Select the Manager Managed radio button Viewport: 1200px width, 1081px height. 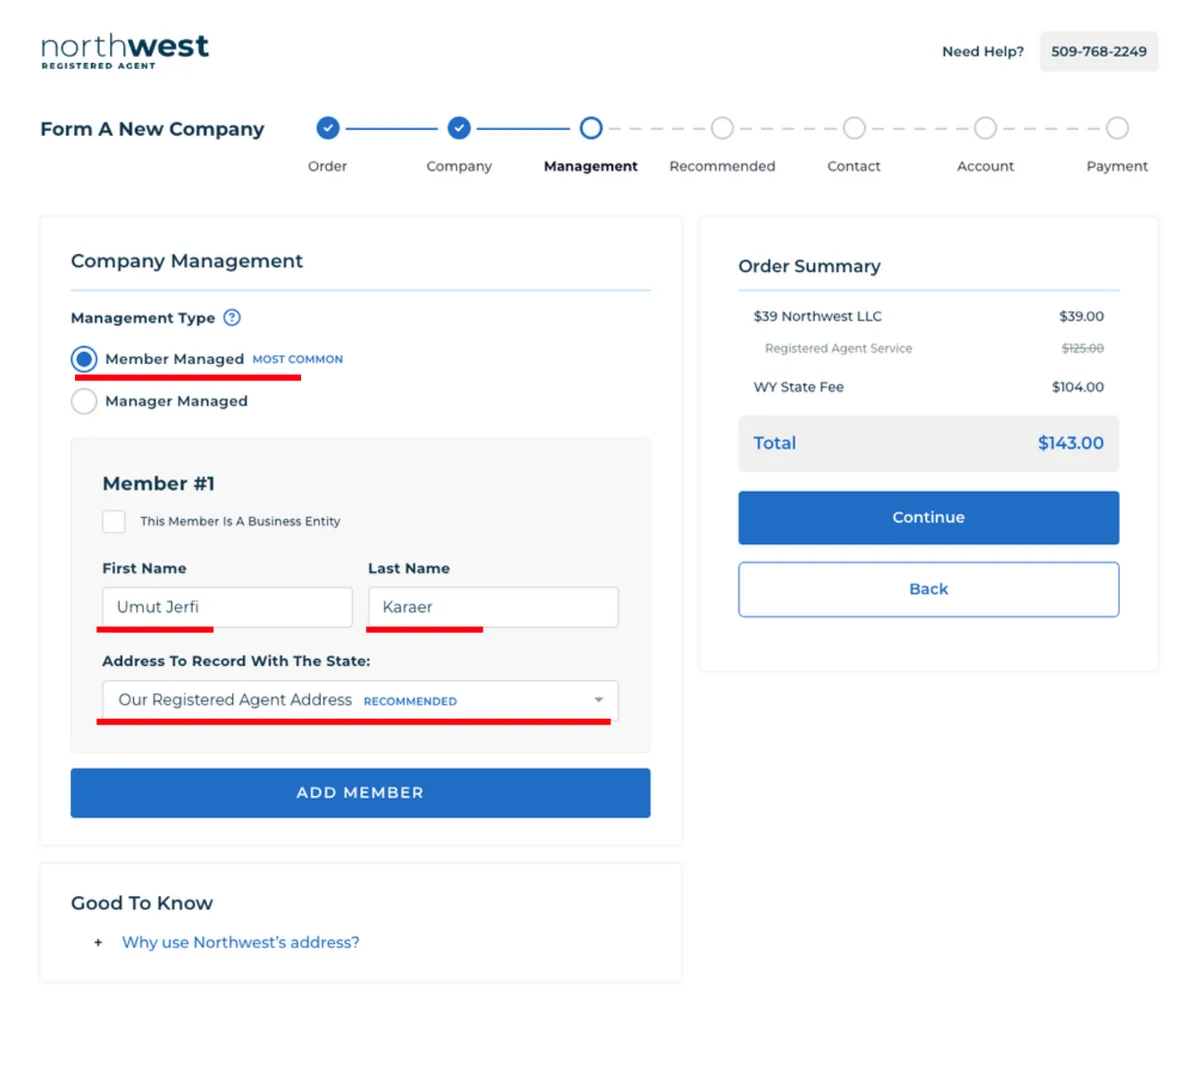pos(84,401)
